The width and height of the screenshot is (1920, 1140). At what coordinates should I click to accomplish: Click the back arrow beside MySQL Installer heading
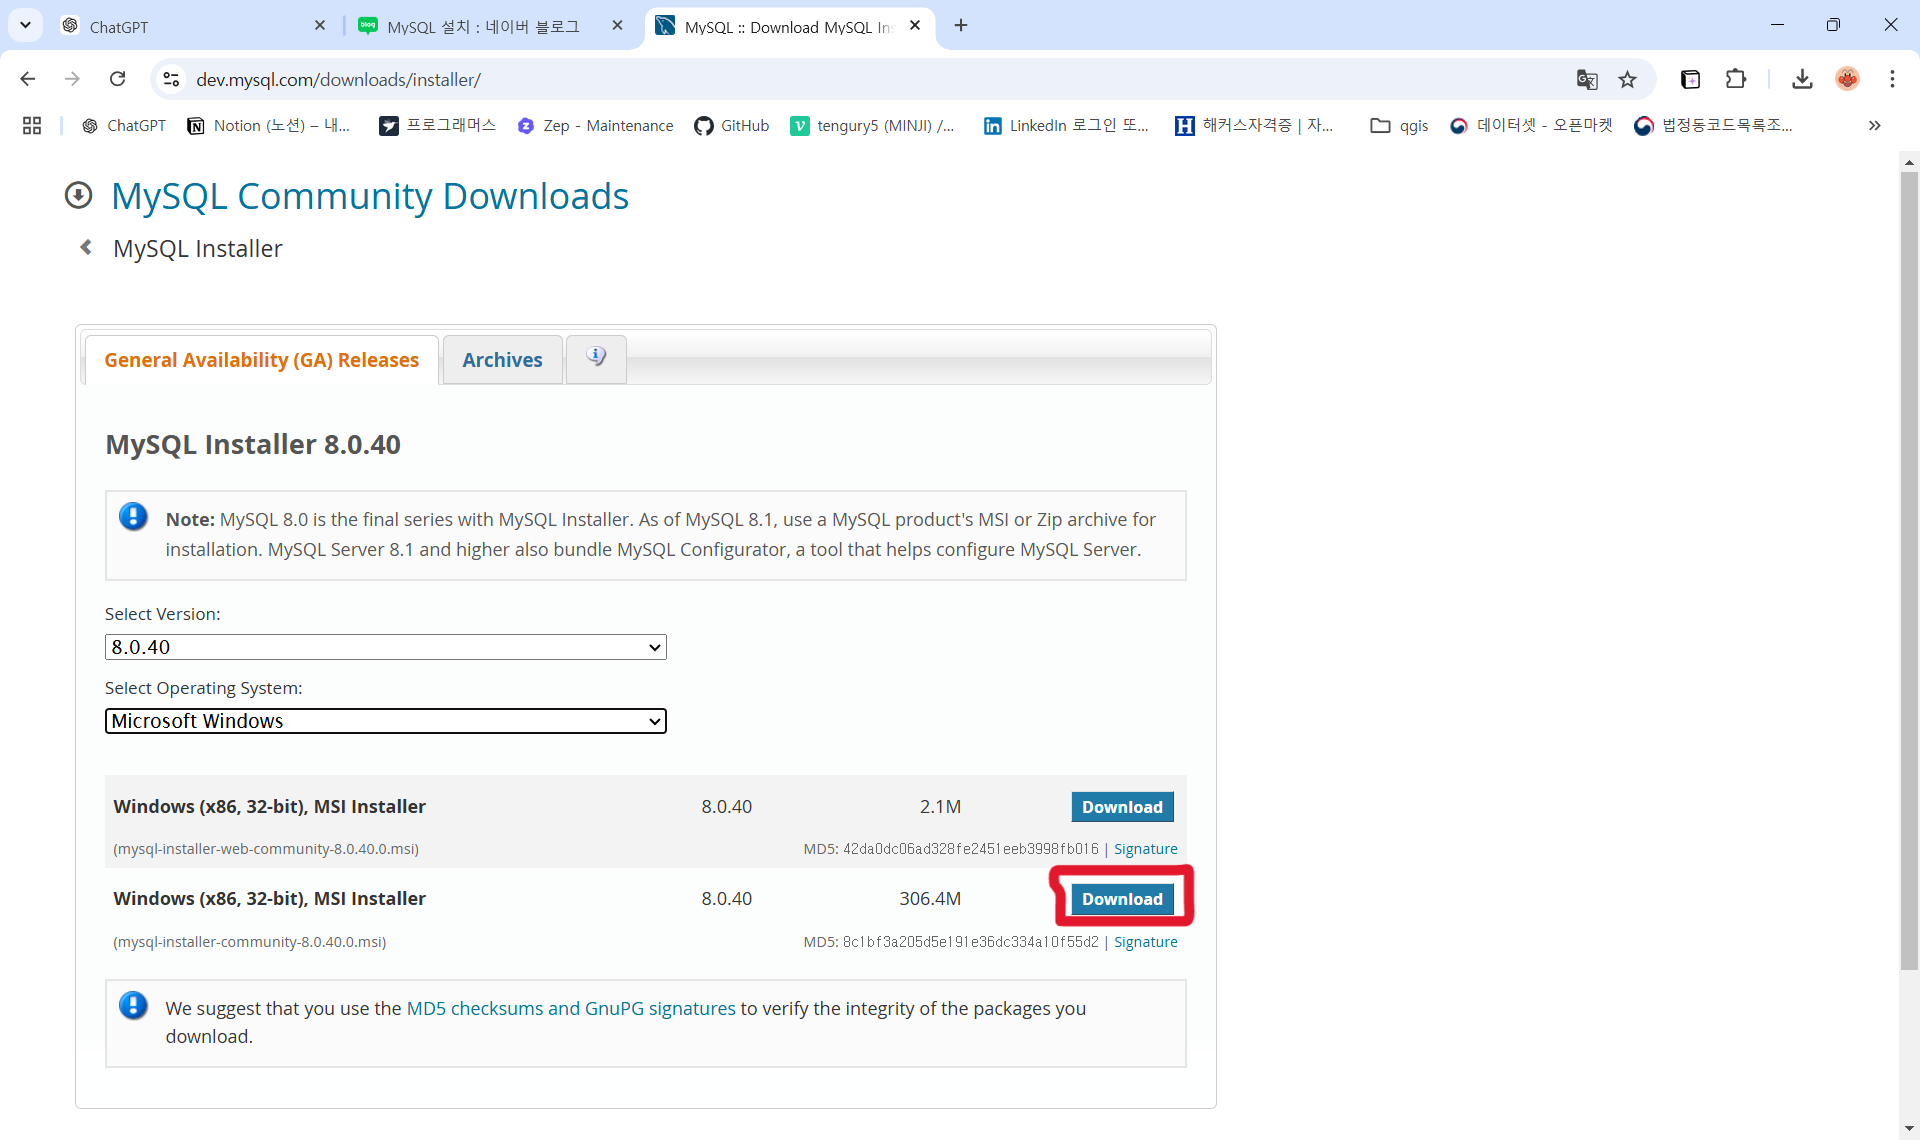point(85,247)
